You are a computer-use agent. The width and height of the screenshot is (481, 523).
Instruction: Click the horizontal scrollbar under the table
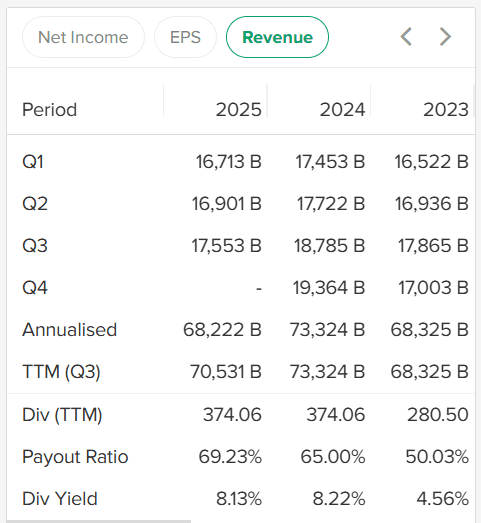coord(99,521)
